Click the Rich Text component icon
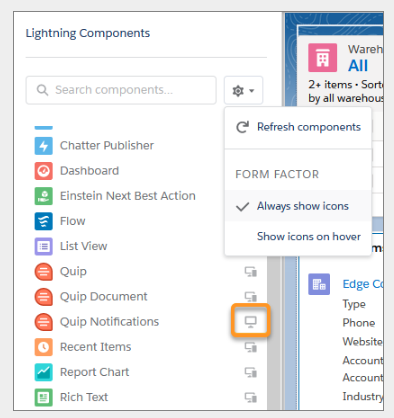Image resolution: width=394 pixels, height=418 pixels. 43,397
